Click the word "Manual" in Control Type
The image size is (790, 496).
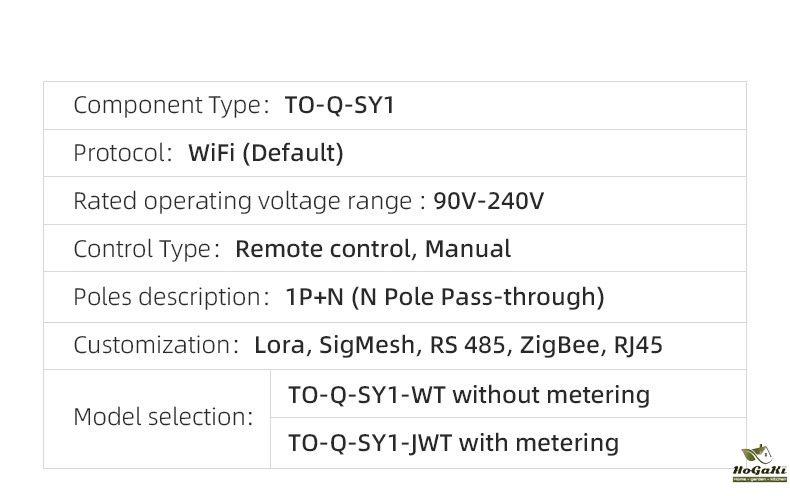pyautogui.click(x=468, y=249)
